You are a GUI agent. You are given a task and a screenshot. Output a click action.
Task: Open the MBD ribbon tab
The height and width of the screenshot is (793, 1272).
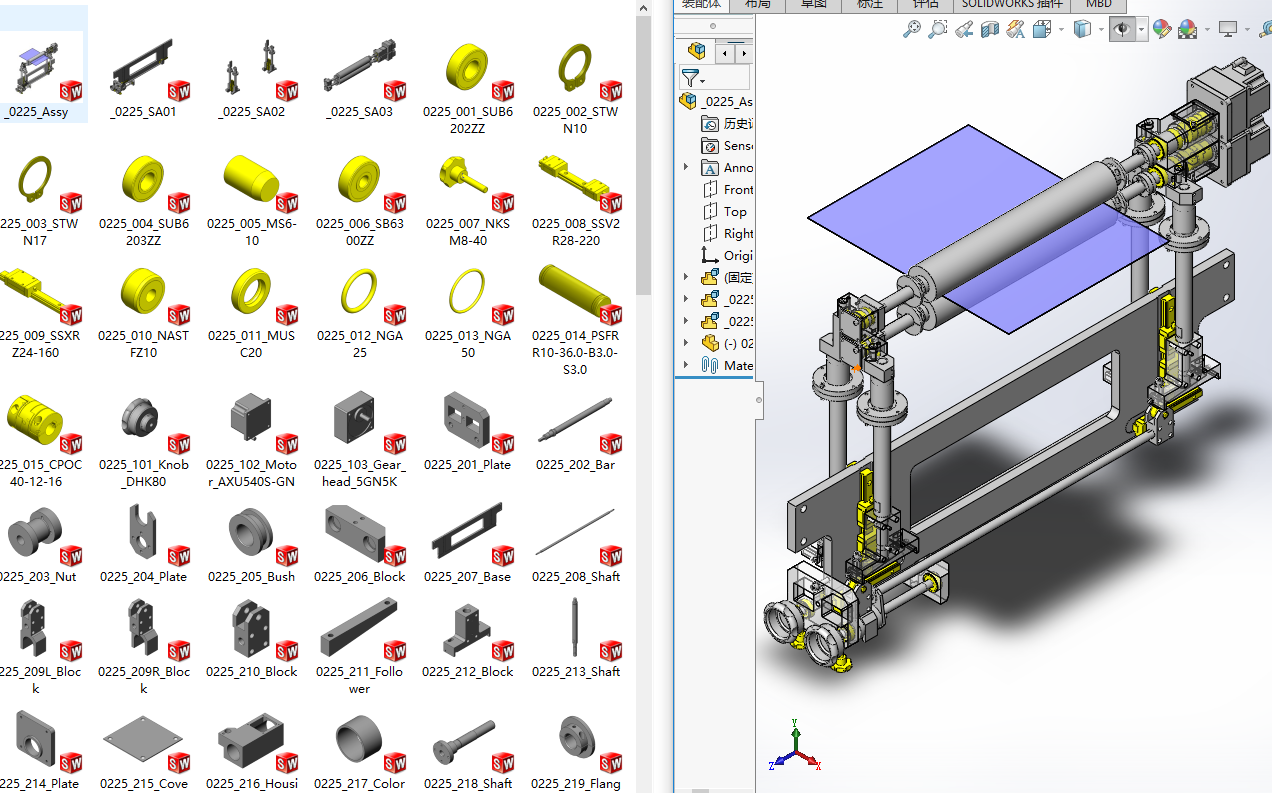pyautogui.click(x=1097, y=5)
